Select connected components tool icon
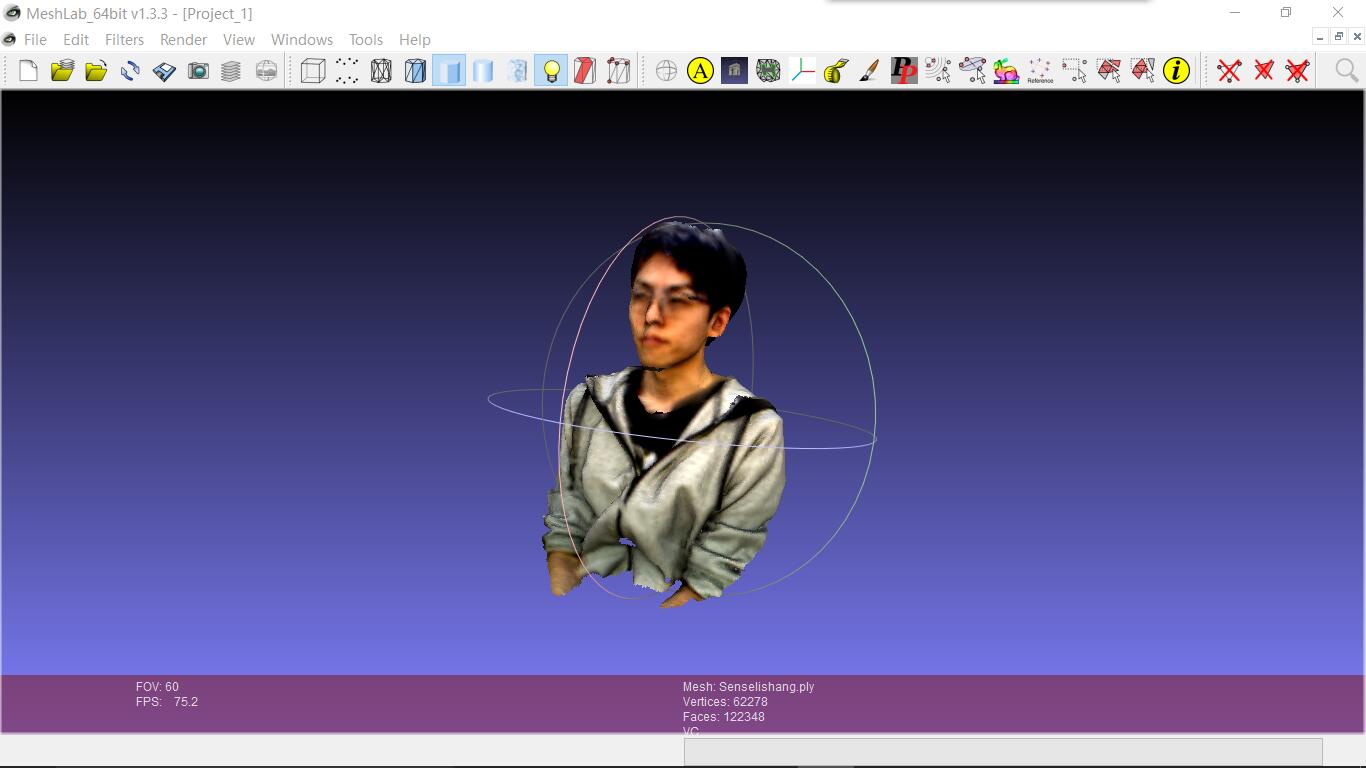The image size is (1366, 768). (x=1142, y=70)
